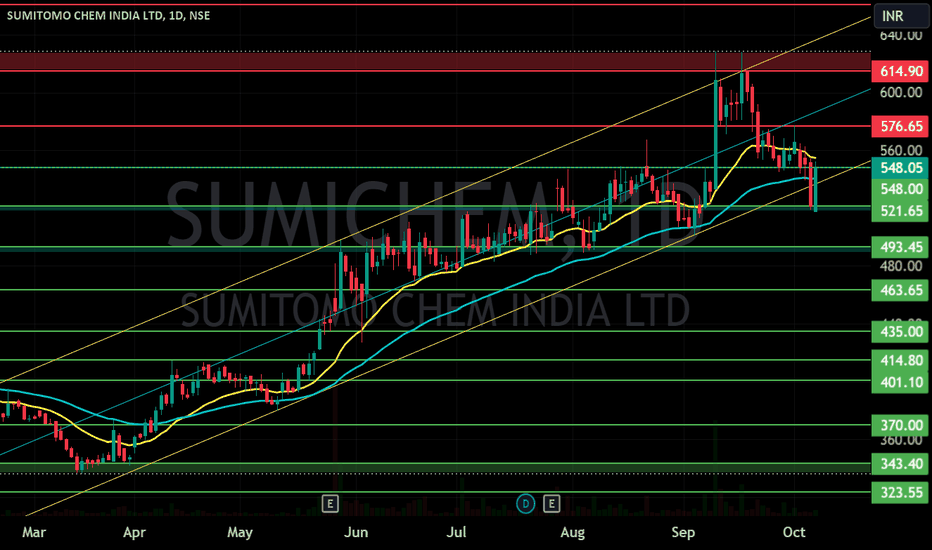Click the dividend D marker near August
932x550 pixels.
tap(525, 504)
